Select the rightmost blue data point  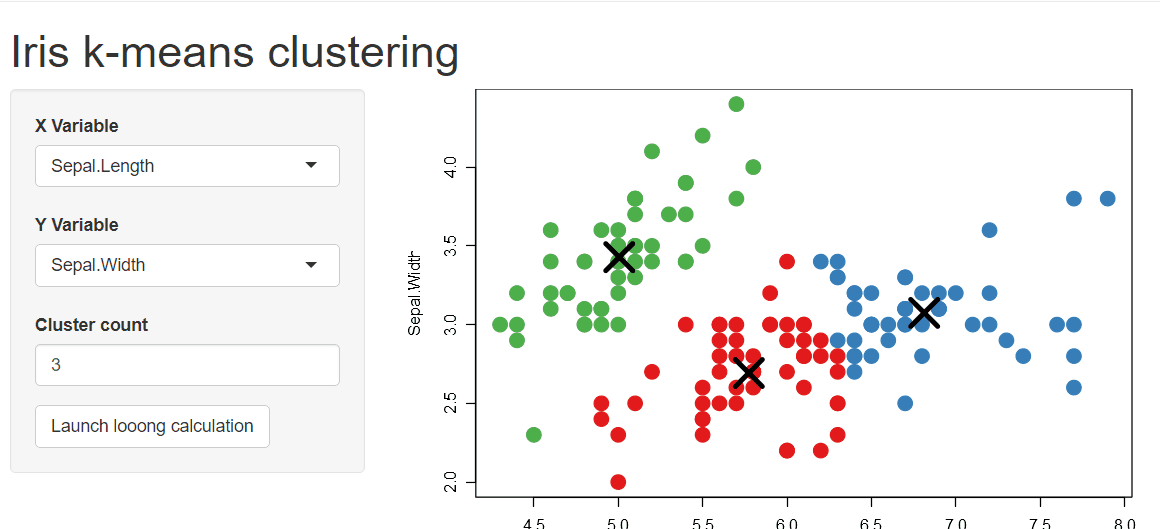point(1107,198)
